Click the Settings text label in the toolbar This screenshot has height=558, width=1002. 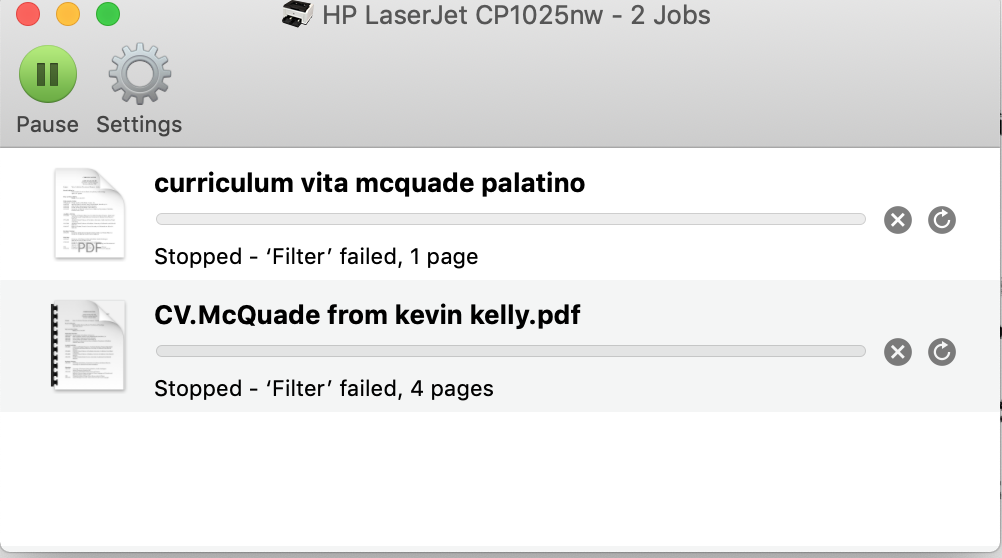(x=139, y=125)
